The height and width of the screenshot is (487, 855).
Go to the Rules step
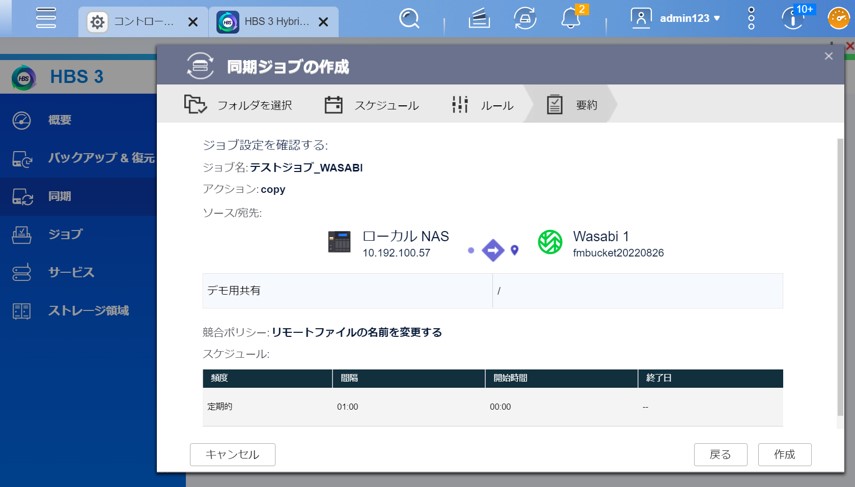[483, 105]
